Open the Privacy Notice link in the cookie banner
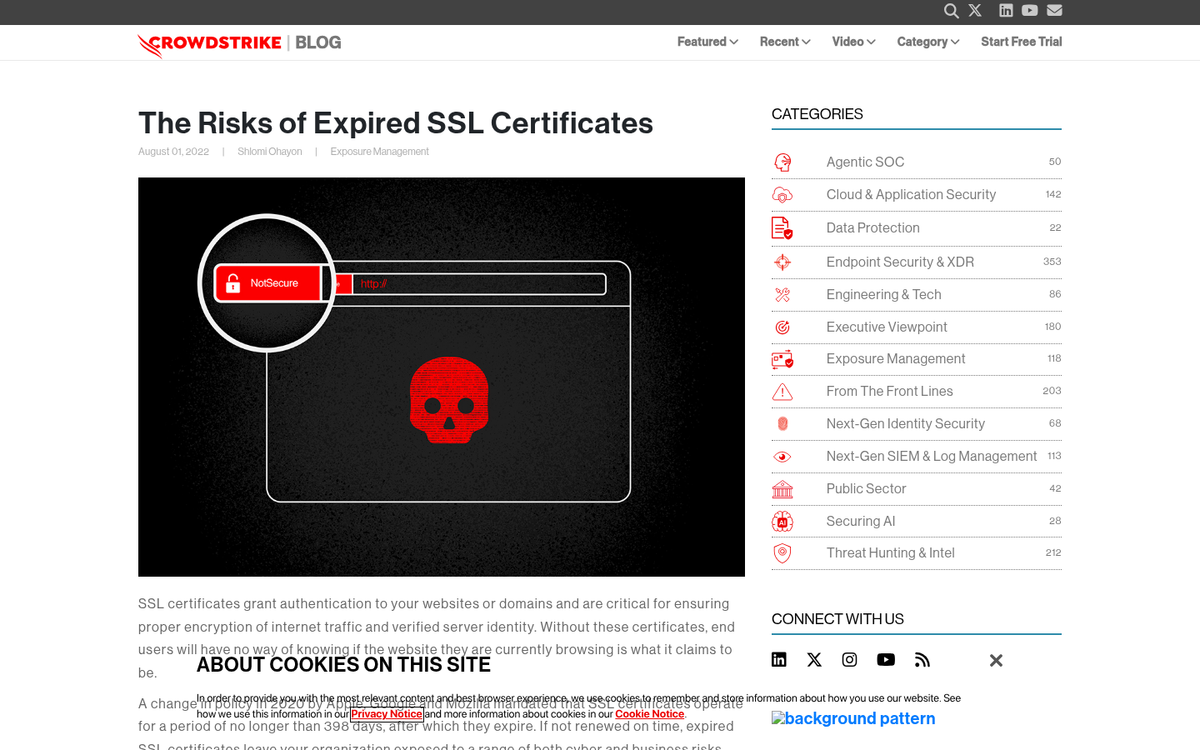 pyautogui.click(x=387, y=714)
